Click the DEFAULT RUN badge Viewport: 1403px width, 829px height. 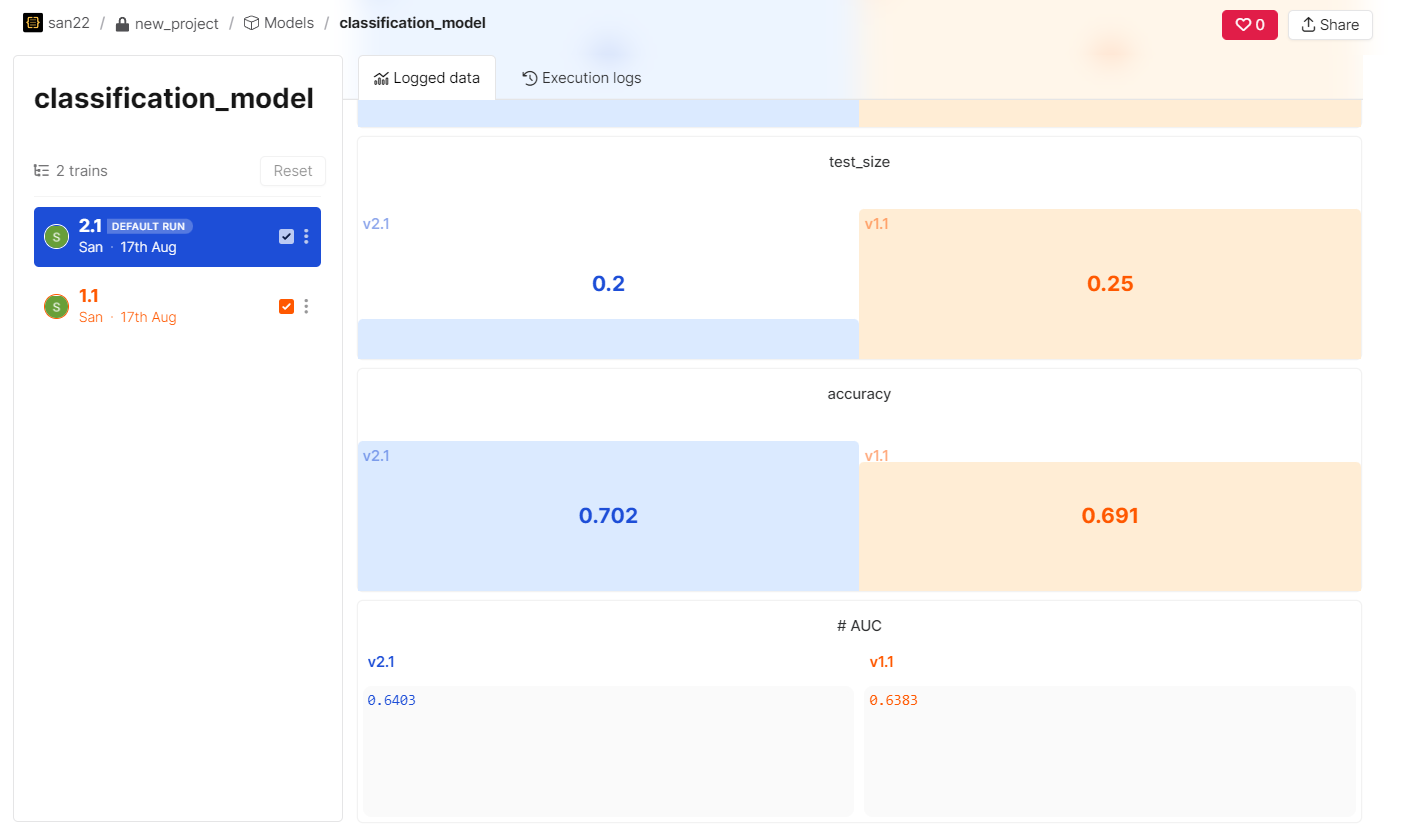(x=150, y=227)
